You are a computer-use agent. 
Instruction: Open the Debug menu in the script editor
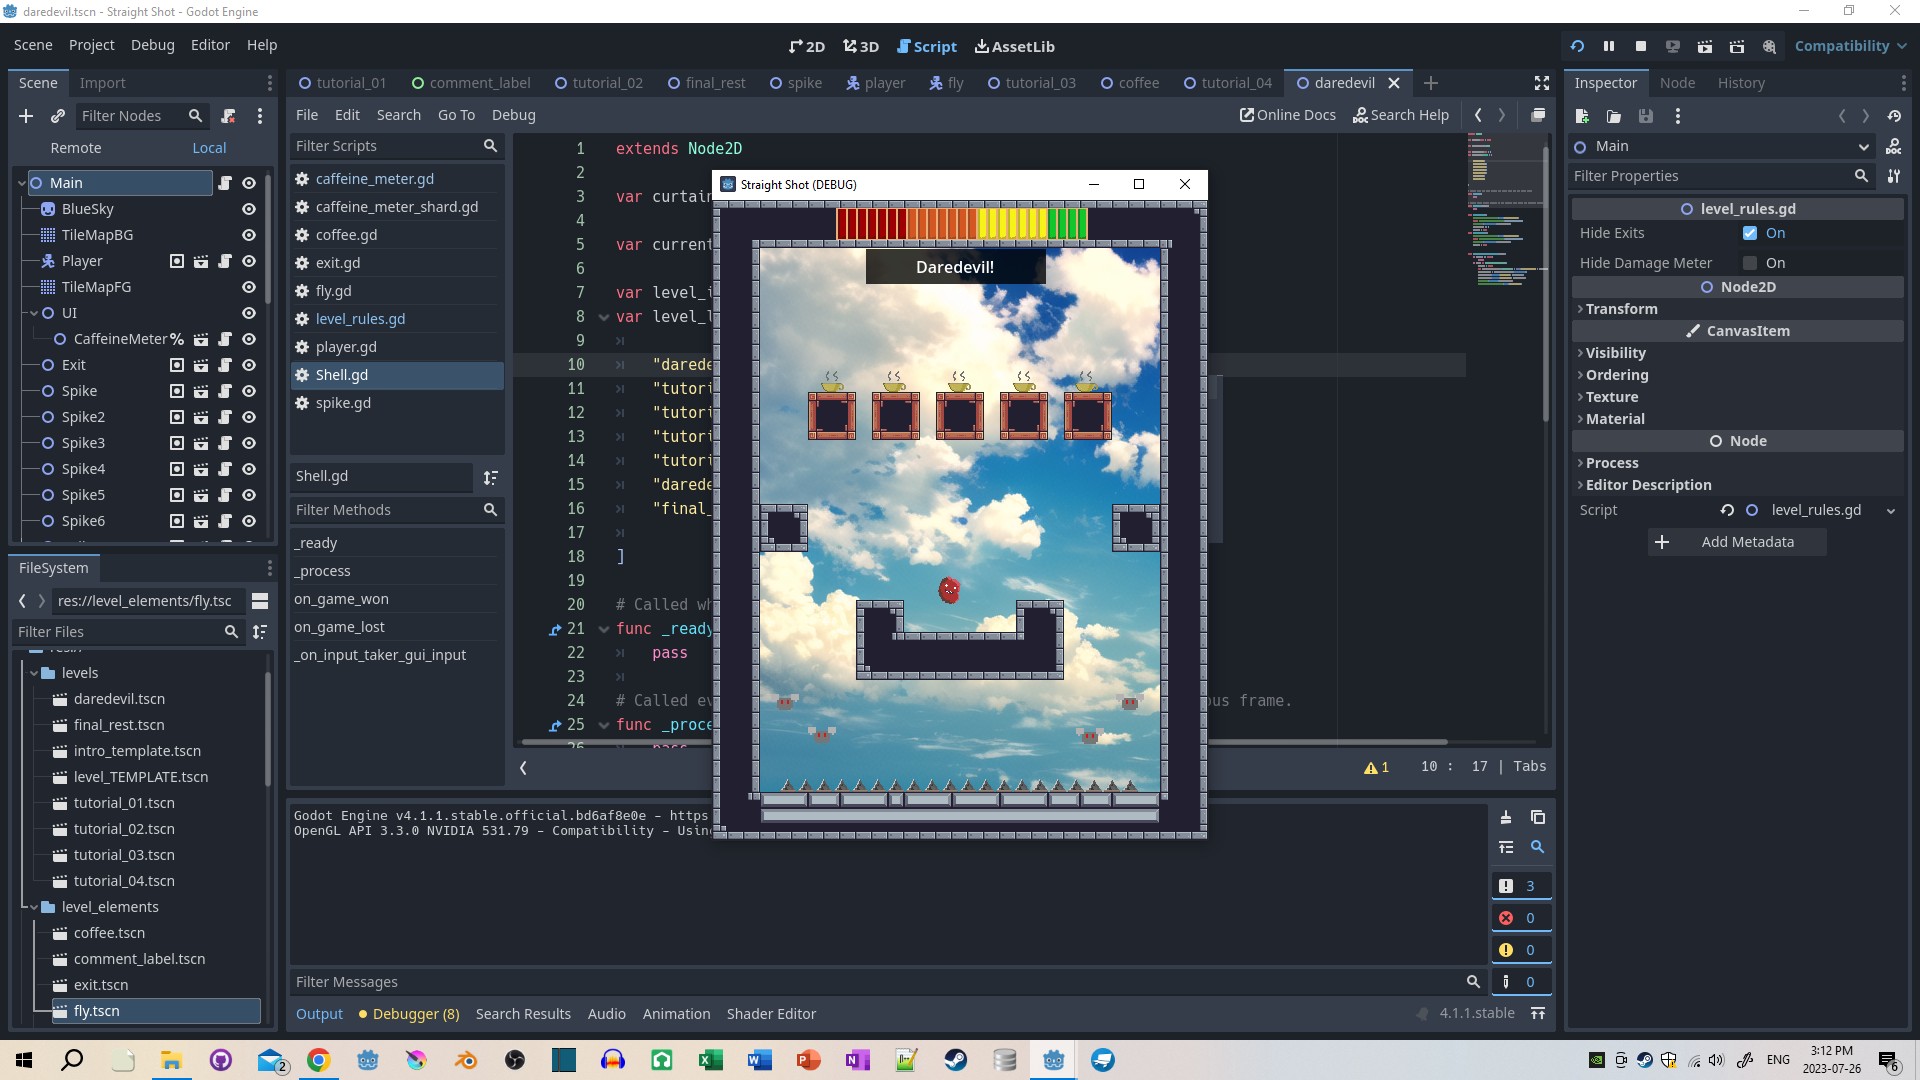tap(513, 115)
